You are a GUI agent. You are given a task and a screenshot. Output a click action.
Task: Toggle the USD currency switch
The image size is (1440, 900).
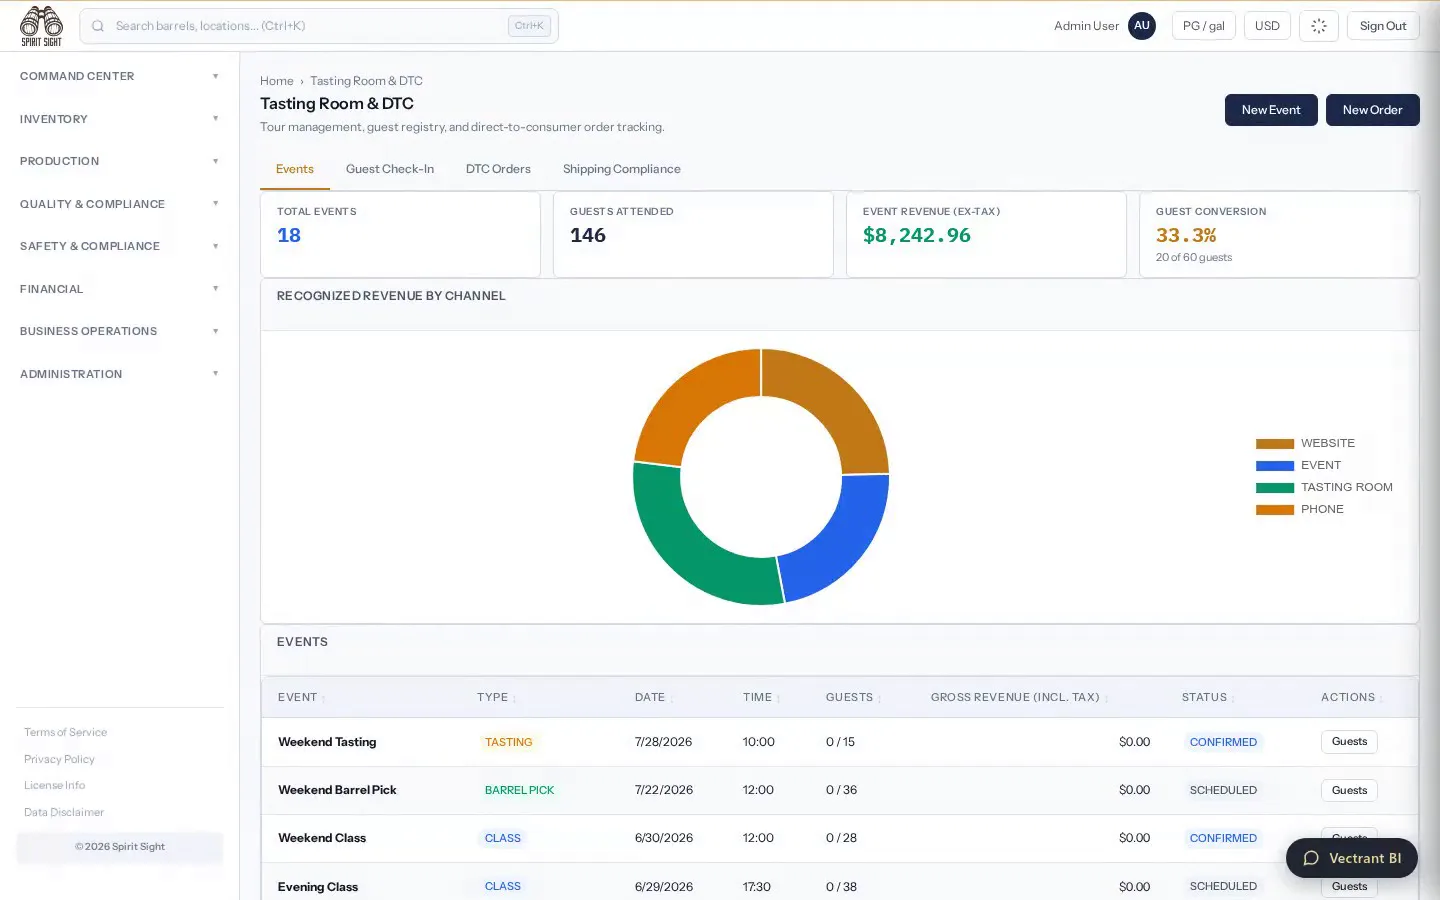click(x=1267, y=26)
